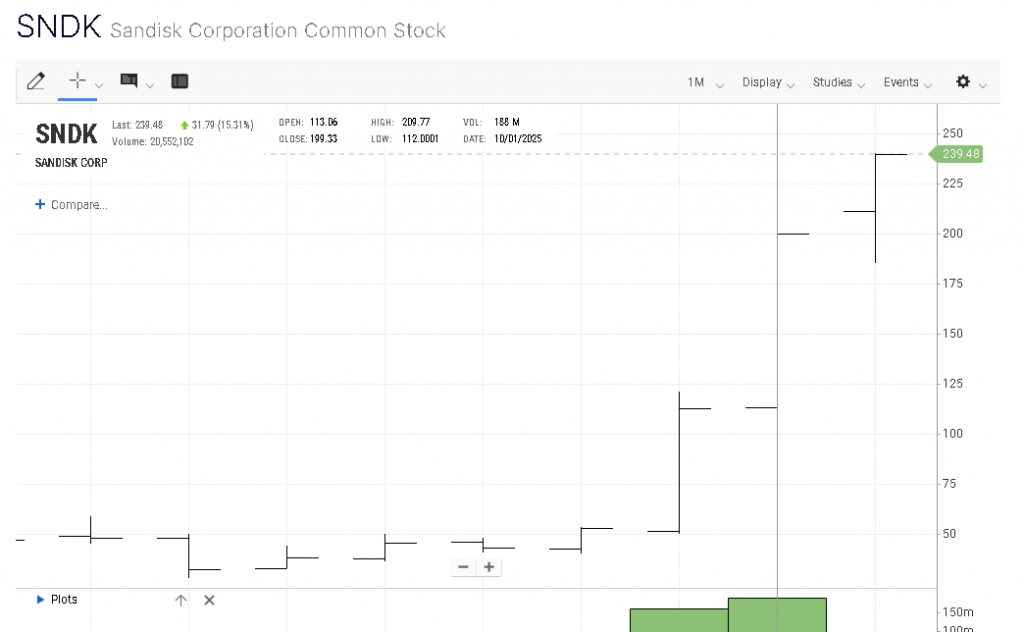
Task: Zoom out with the minus button
Action: [463, 567]
